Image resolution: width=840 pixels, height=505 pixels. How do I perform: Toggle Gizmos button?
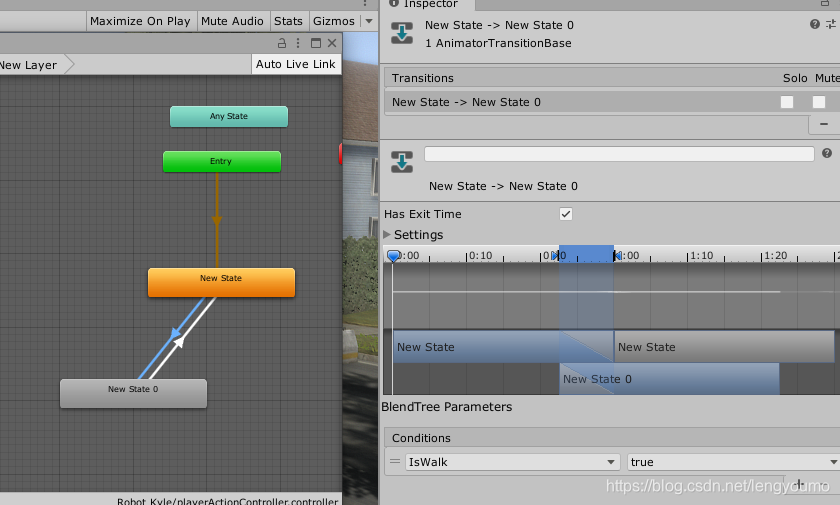(334, 21)
